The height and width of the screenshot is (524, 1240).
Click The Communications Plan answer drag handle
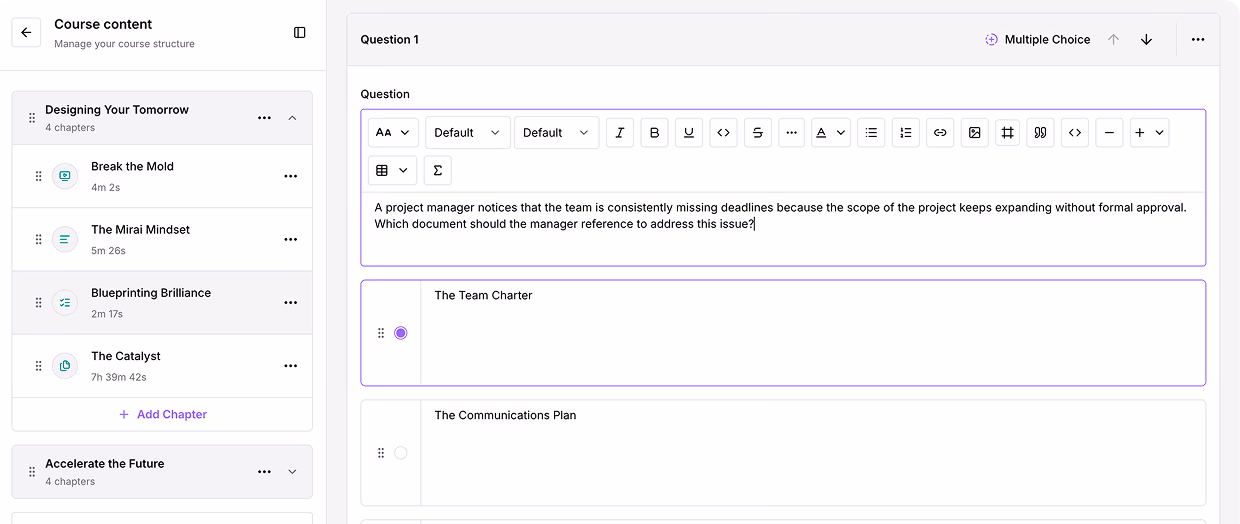point(381,453)
